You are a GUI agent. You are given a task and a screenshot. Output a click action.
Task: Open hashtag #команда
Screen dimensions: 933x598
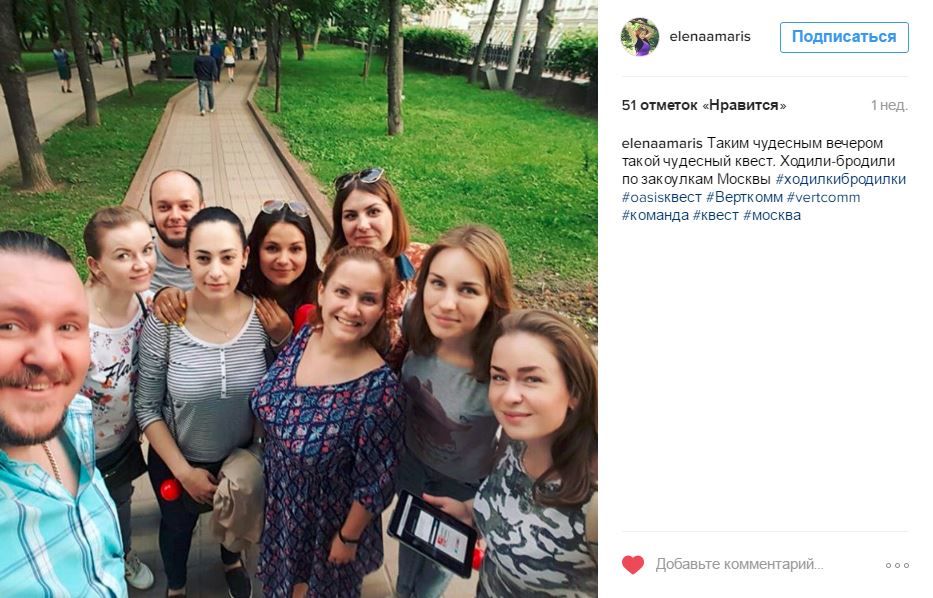(655, 215)
